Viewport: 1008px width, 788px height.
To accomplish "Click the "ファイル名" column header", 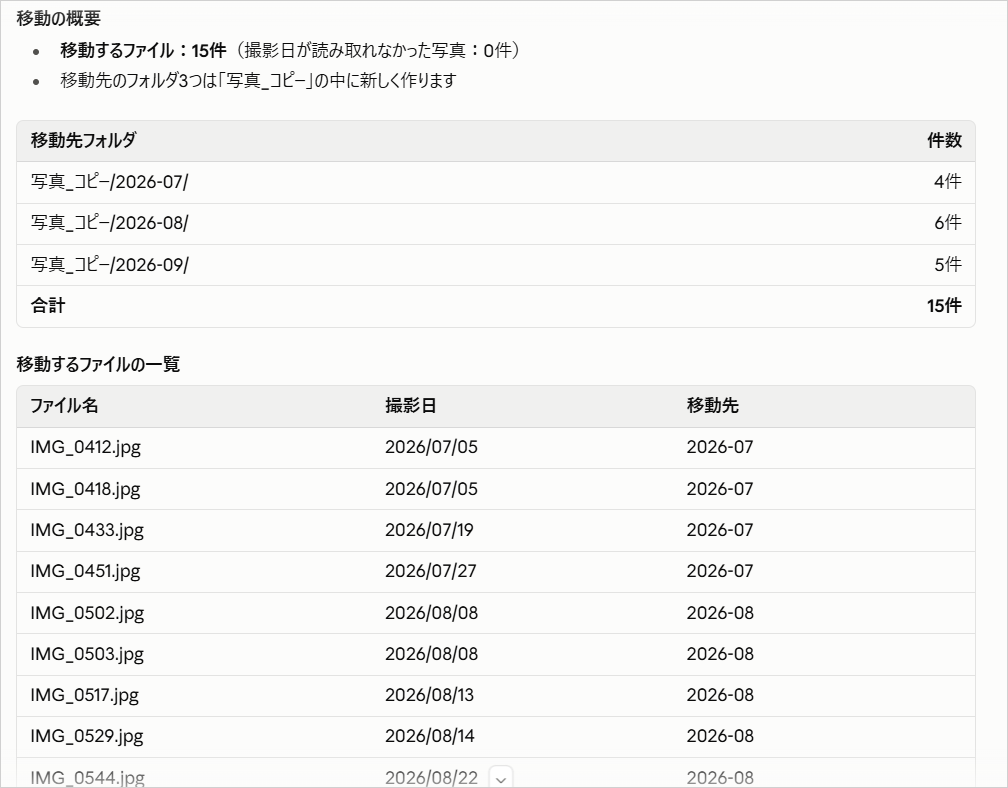I will 64,406.
